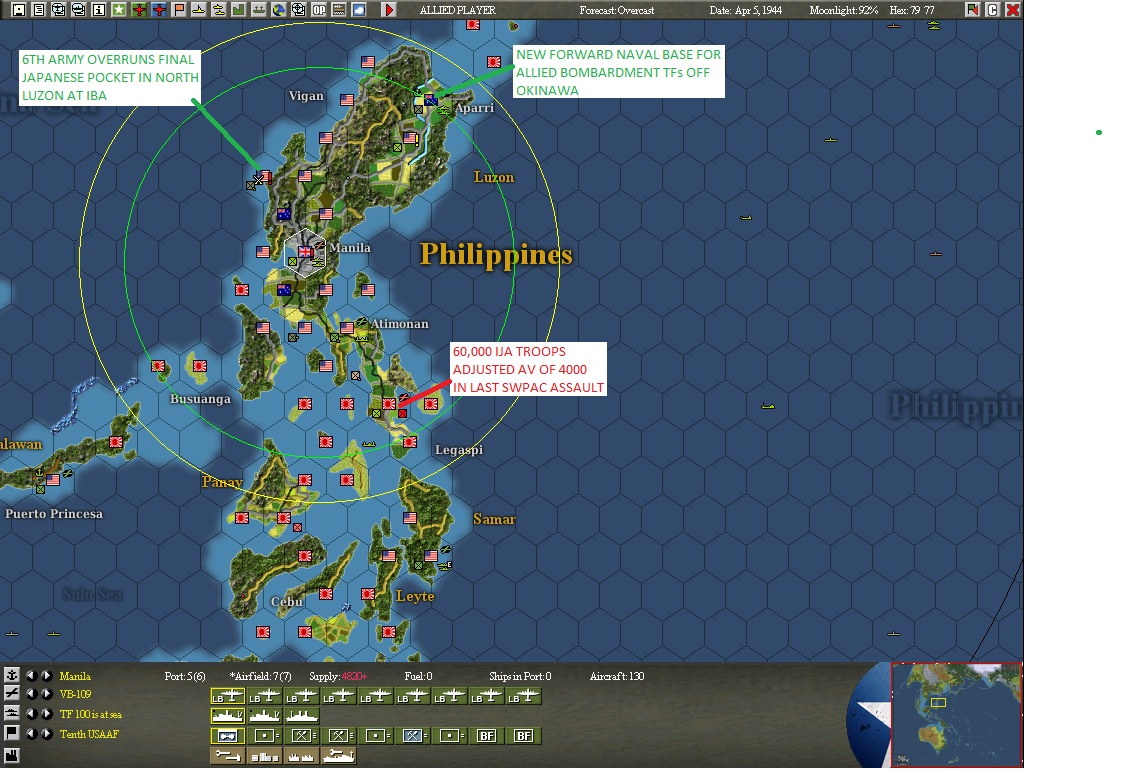This screenshot has height=774, width=1137.
Task: Click the Fuel 0 readout
Action: point(418,676)
